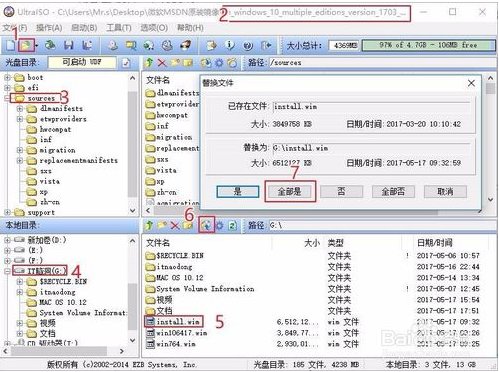The image size is (499, 372).
Task: Click the Burn CD/DVD image icon
Action: 186,45
